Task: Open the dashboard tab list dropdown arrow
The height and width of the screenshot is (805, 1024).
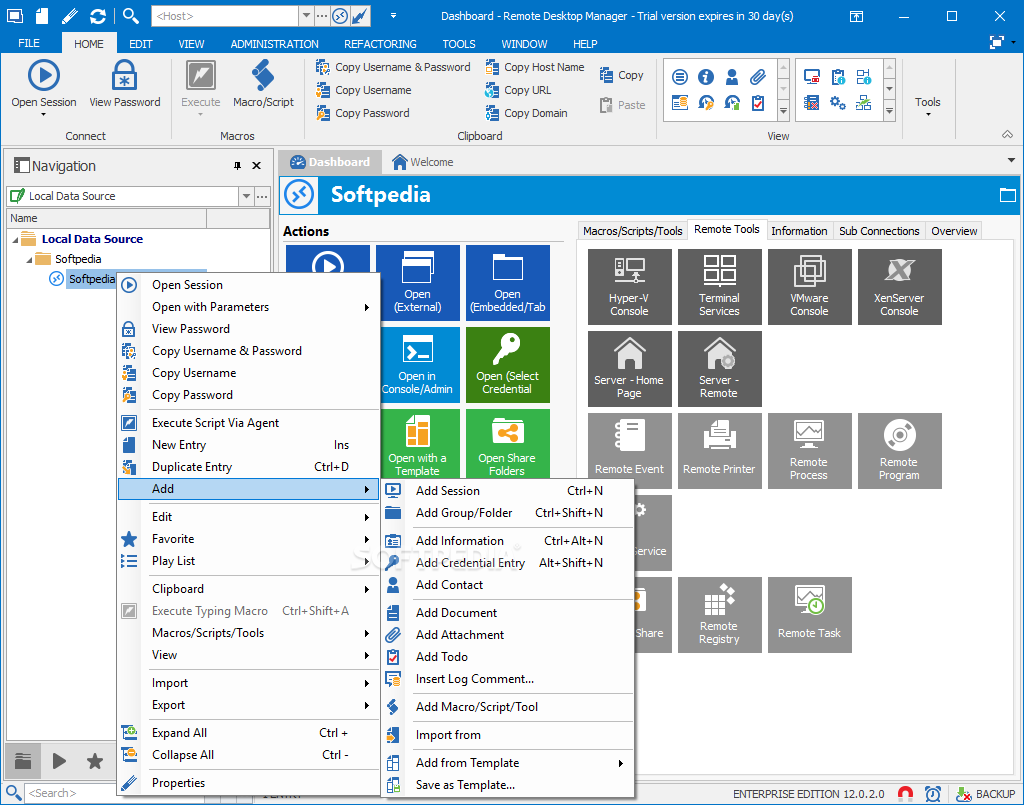Action: tap(1011, 161)
